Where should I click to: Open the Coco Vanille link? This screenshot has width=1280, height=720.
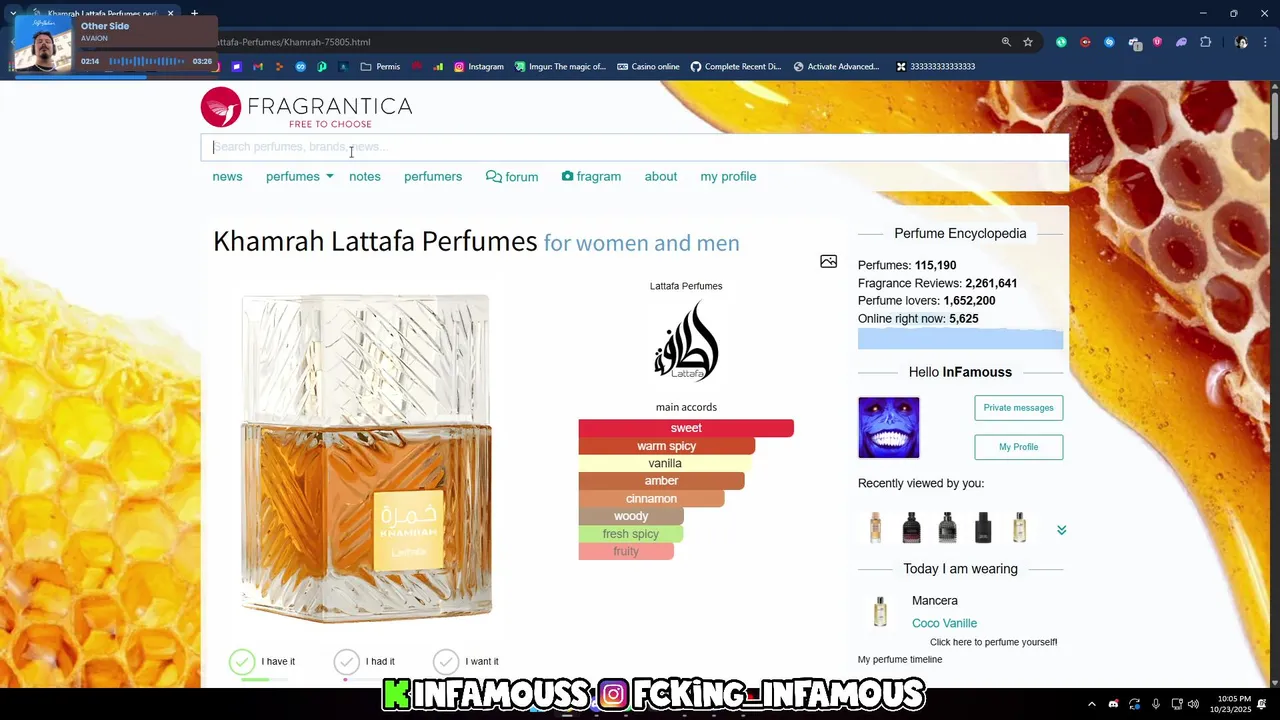(x=944, y=623)
